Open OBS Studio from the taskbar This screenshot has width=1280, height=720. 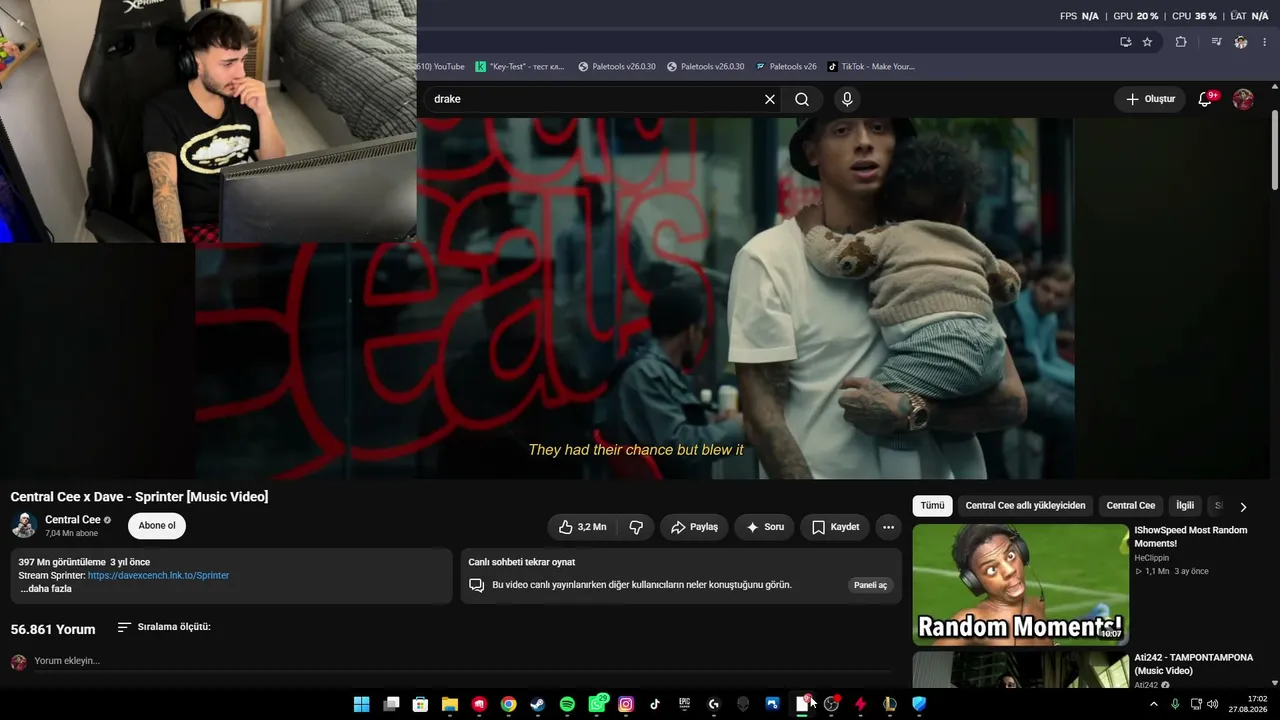pos(831,704)
